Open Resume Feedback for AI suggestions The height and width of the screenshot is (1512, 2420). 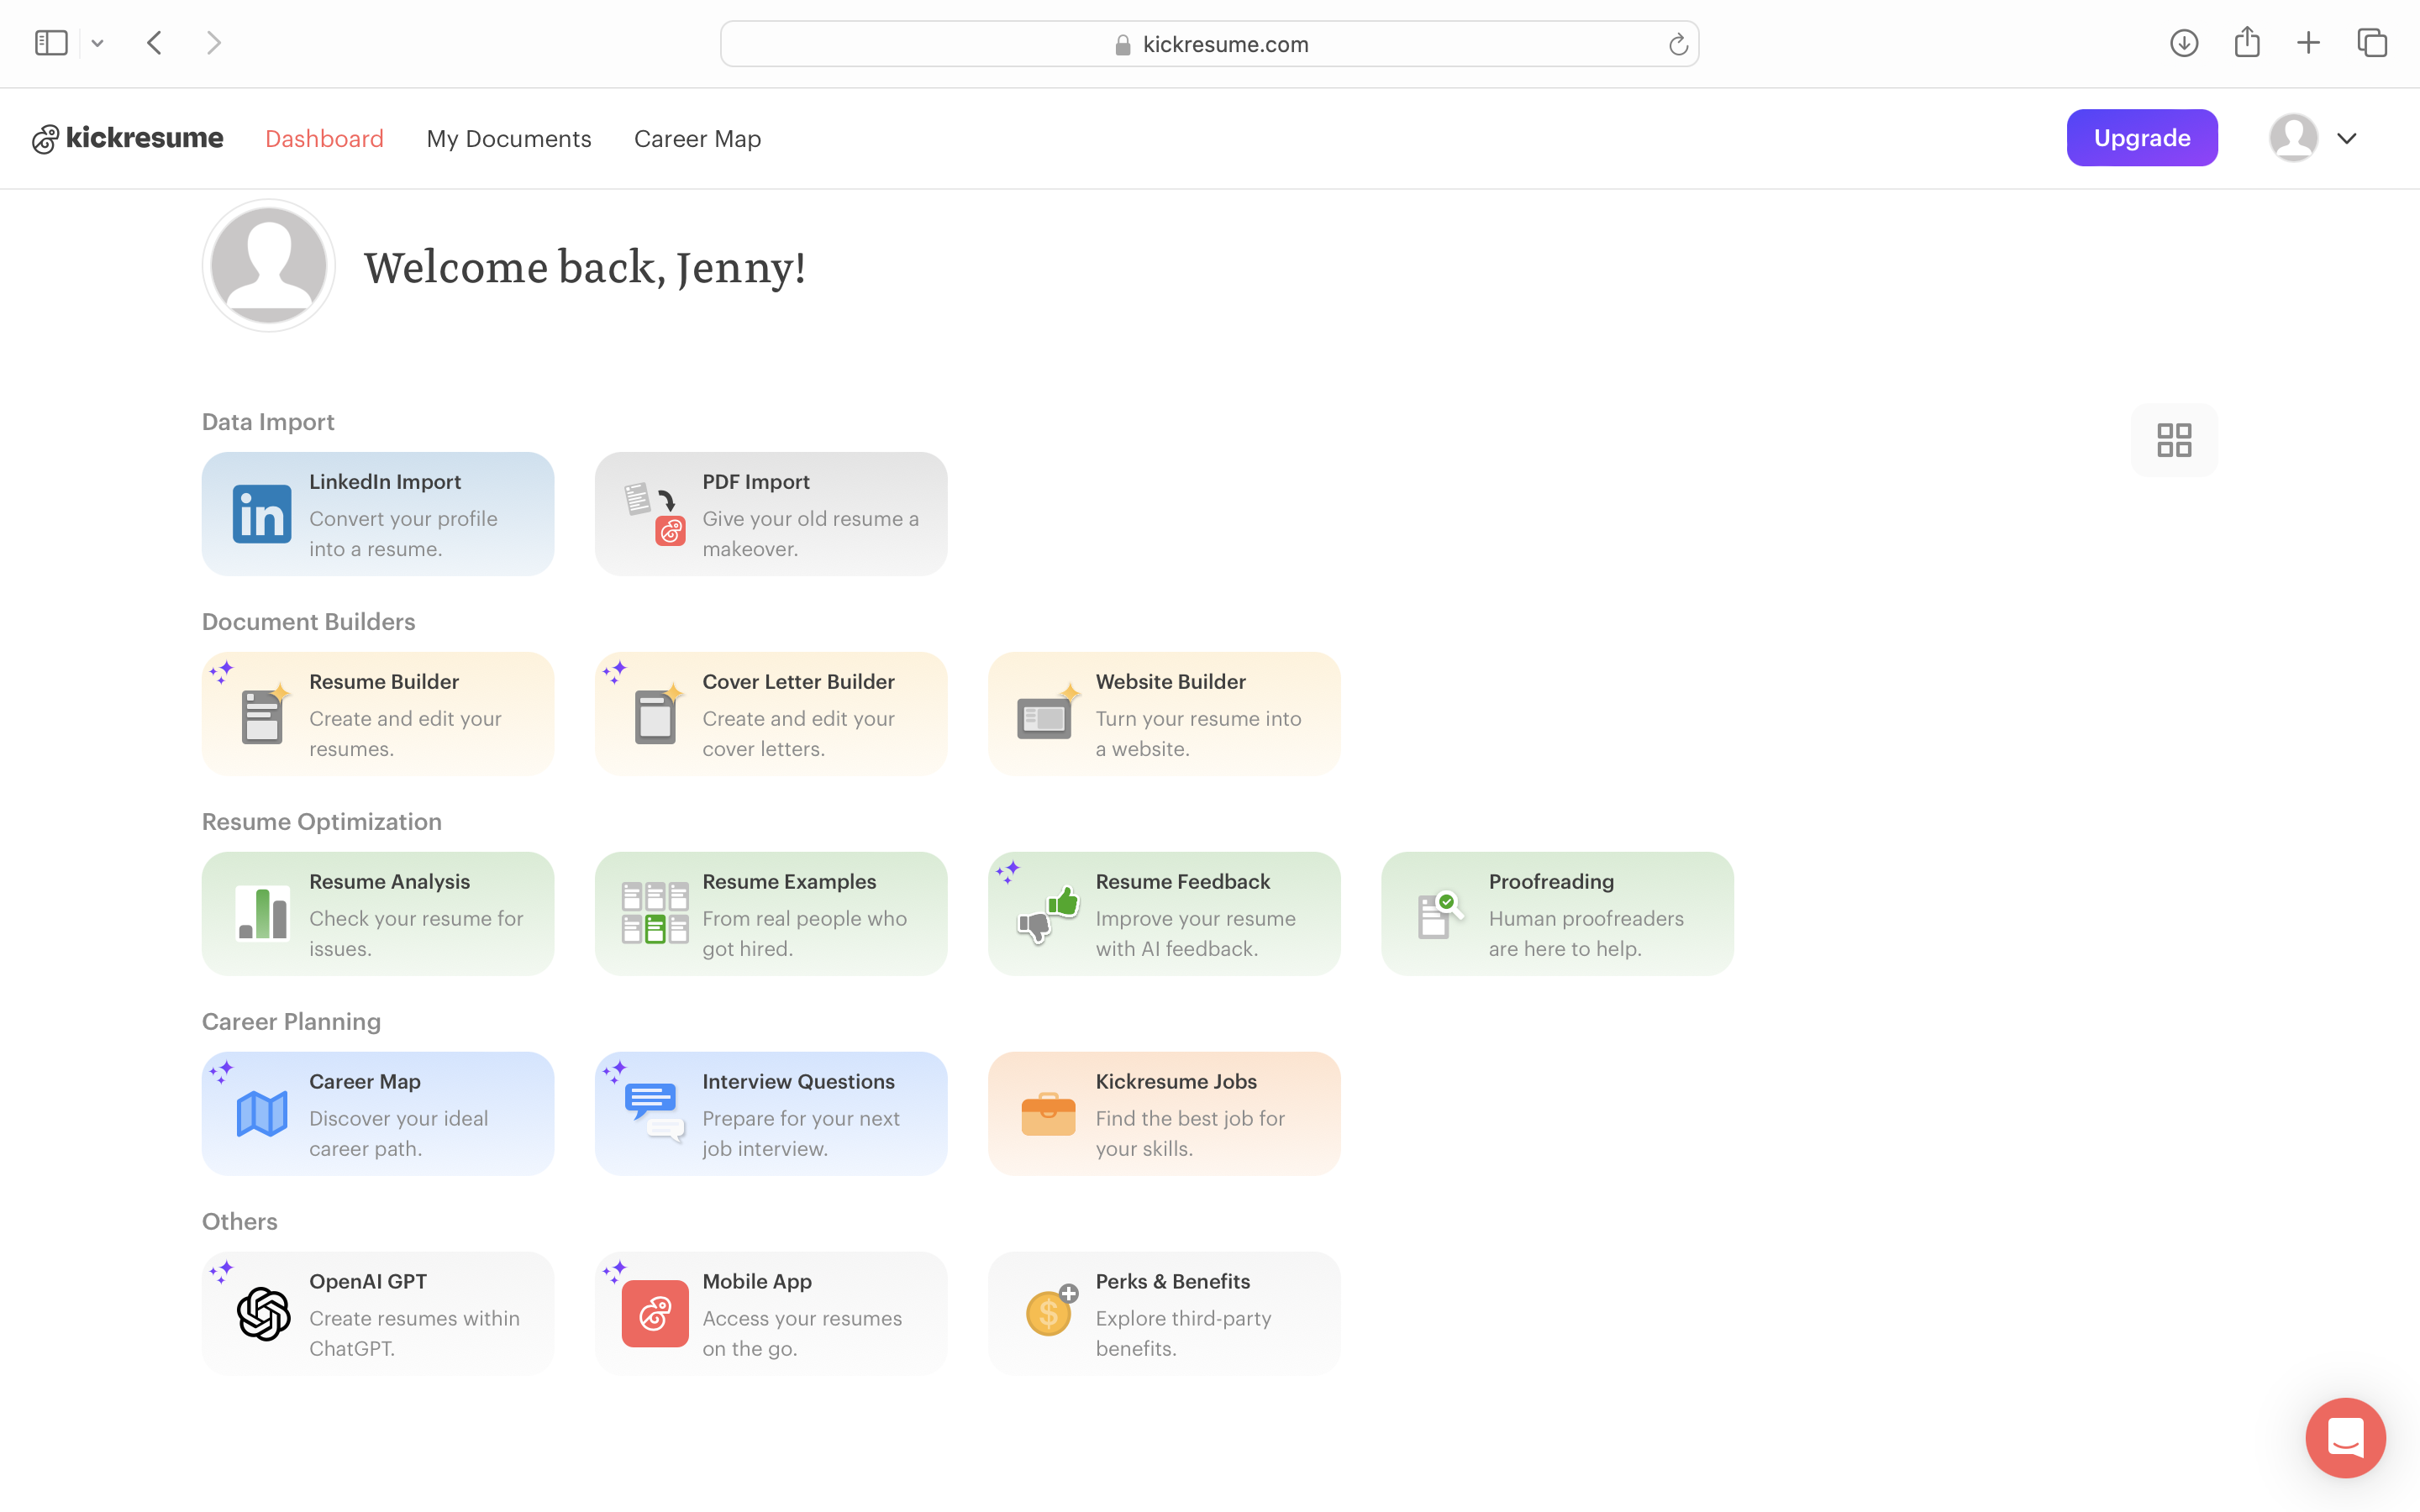click(1163, 913)
